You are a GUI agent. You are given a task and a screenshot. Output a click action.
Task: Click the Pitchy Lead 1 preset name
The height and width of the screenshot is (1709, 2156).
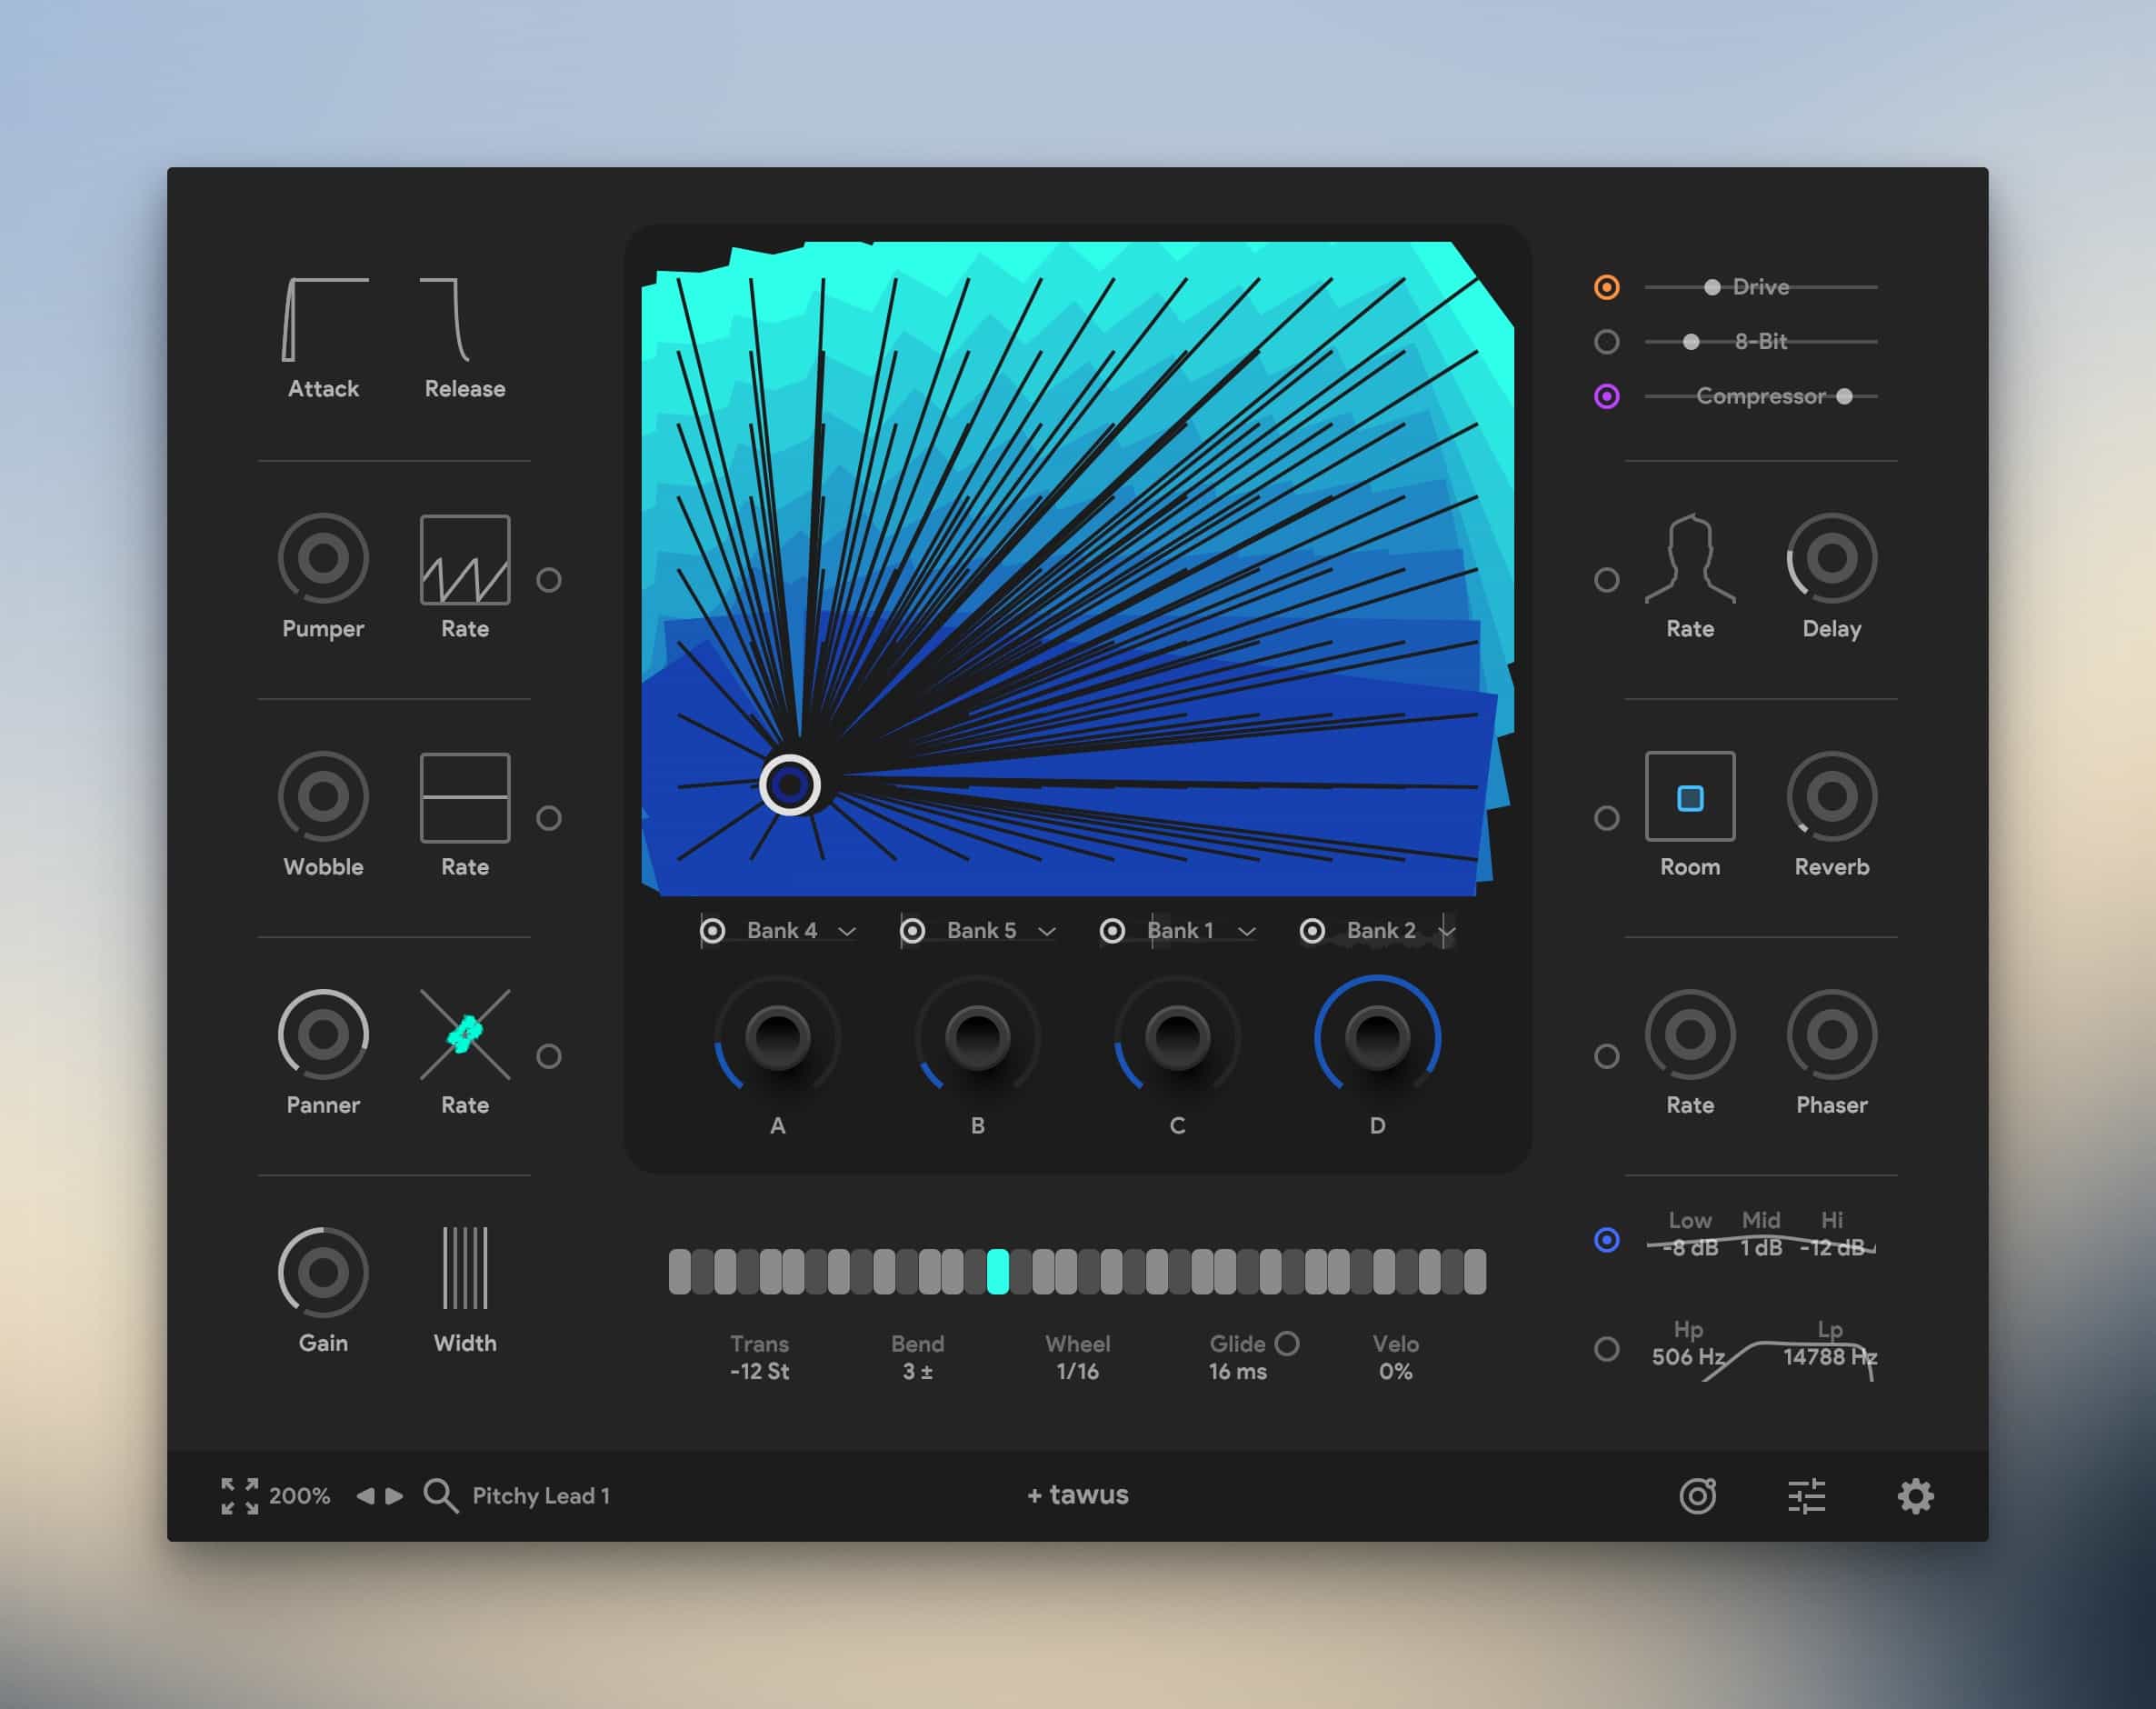pos(541,1496)
